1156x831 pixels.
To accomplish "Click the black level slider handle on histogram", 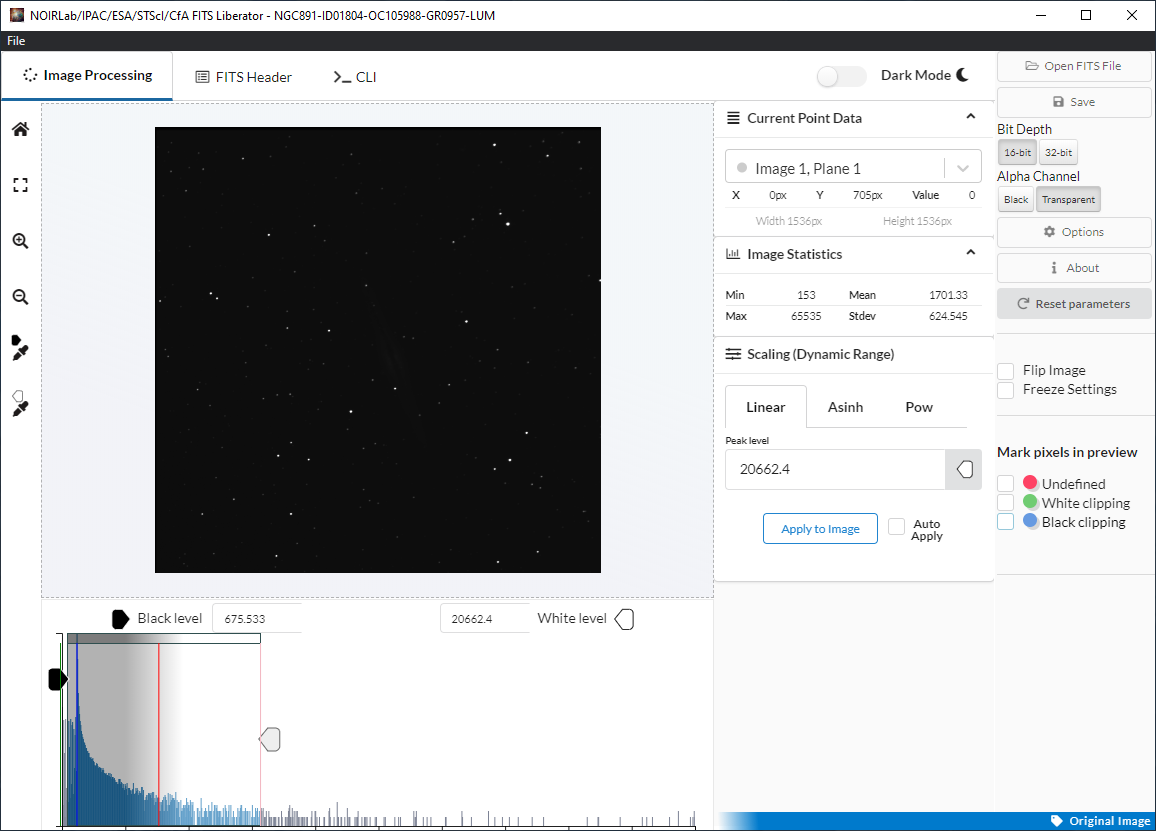I will point(58,679).
